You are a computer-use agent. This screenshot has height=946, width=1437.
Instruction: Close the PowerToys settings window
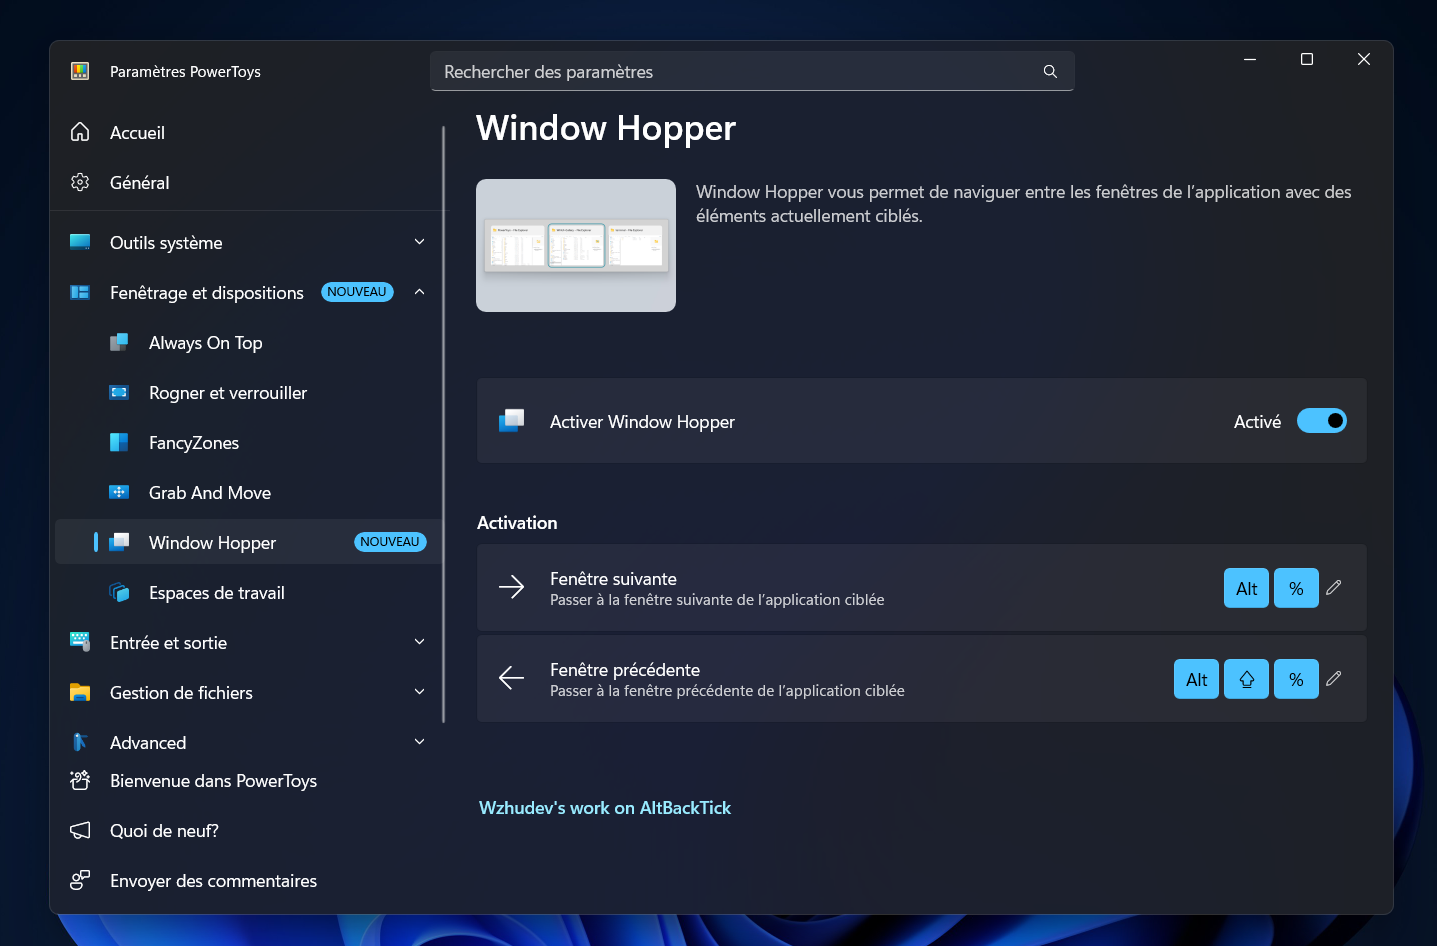point(1363,59)
